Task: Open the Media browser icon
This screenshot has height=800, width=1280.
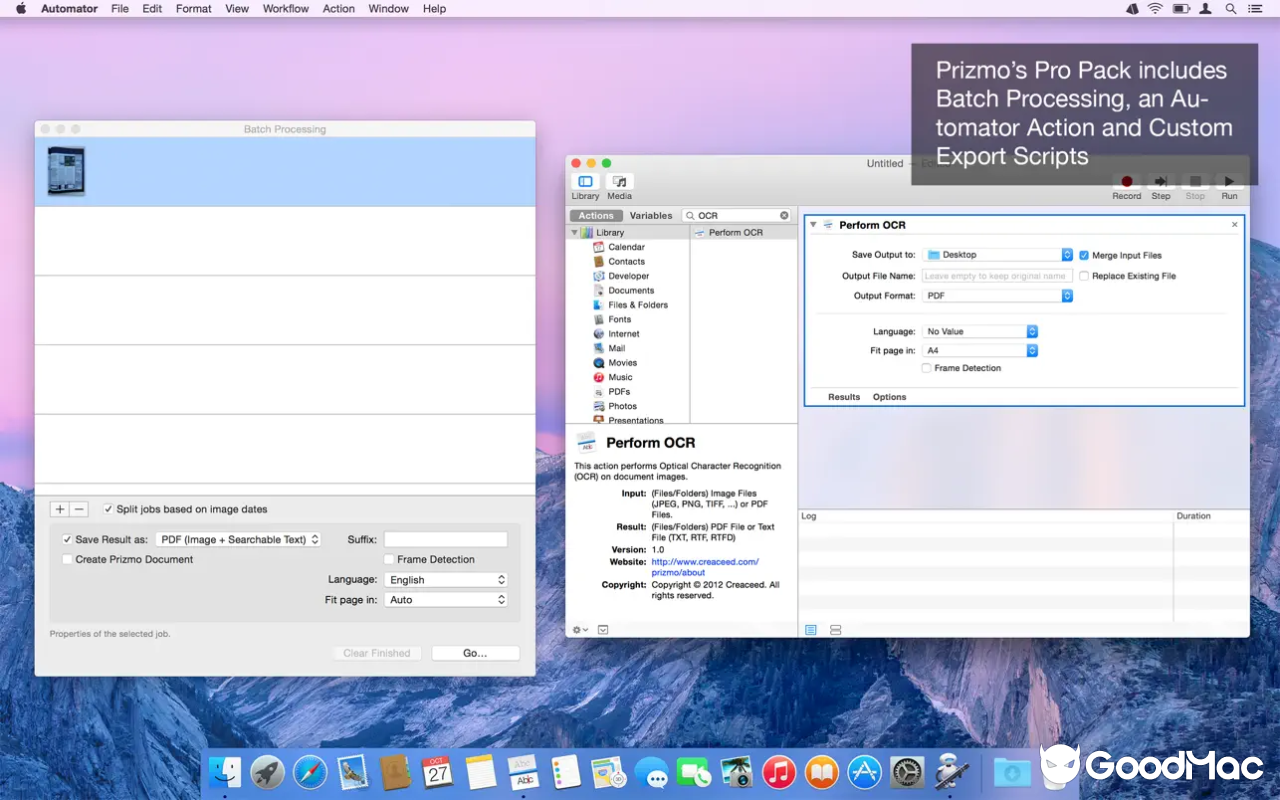Action: [x=619, y=182]
